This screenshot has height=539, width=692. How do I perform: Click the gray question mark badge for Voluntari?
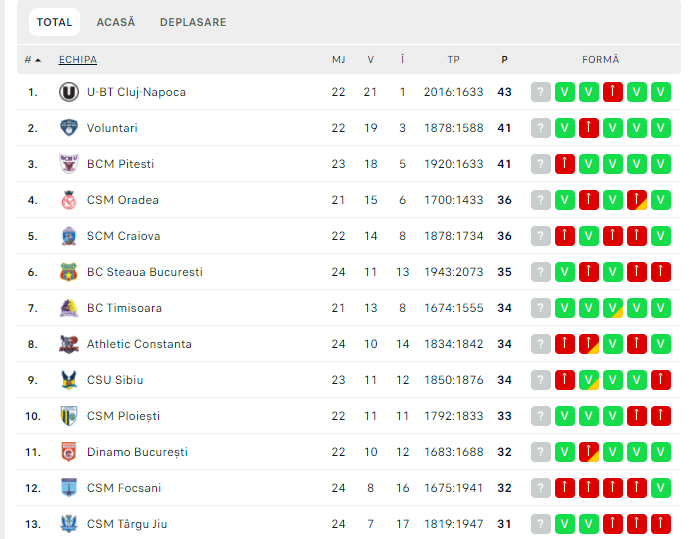[541, 128]
